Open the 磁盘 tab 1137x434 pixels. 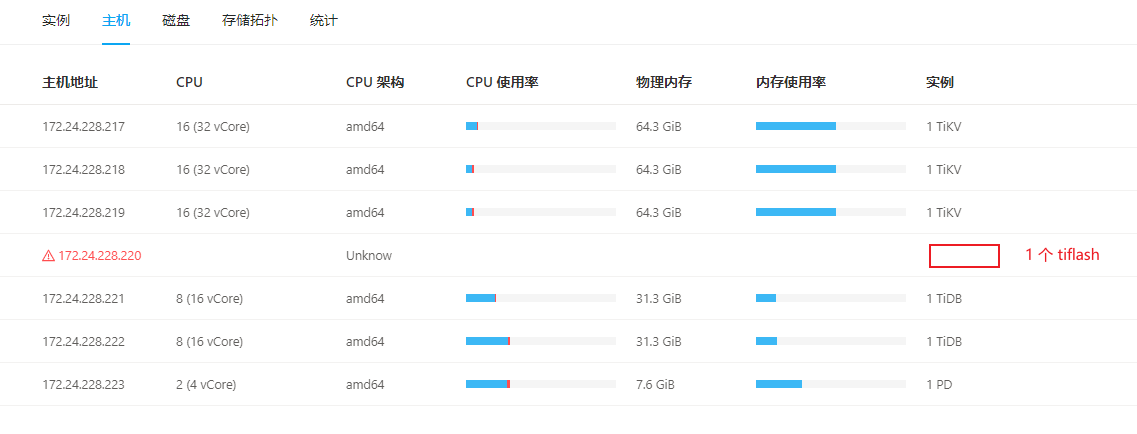[x=176, y=21]
